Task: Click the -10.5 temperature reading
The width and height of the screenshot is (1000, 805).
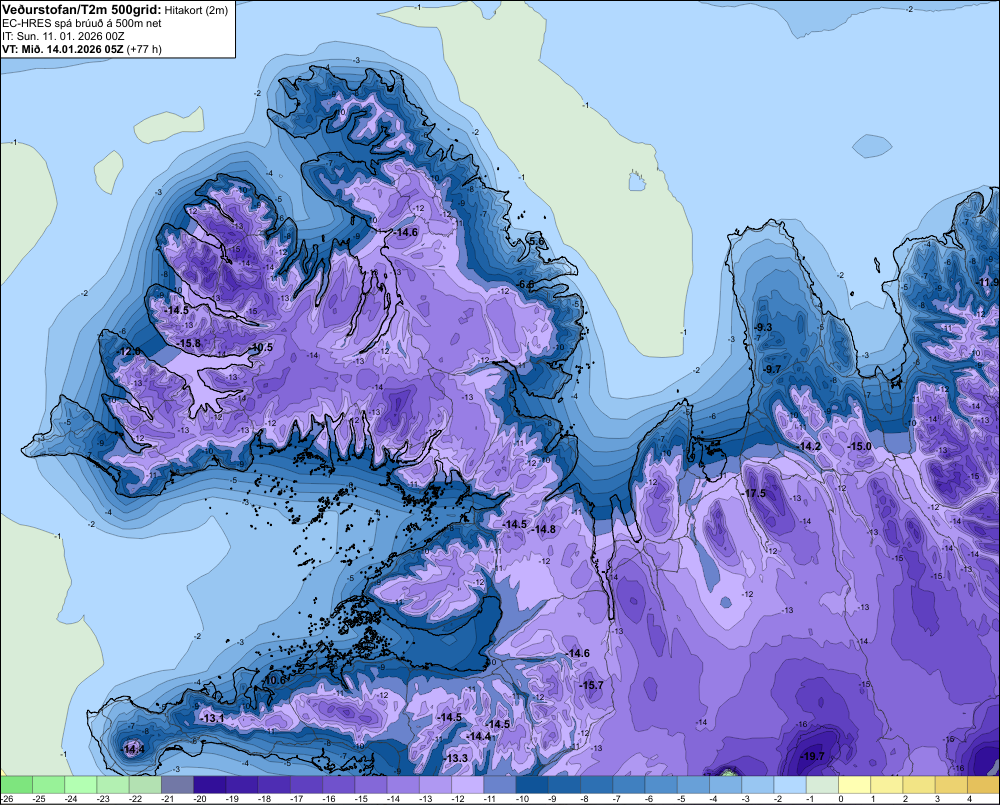Action: [260, 348]
